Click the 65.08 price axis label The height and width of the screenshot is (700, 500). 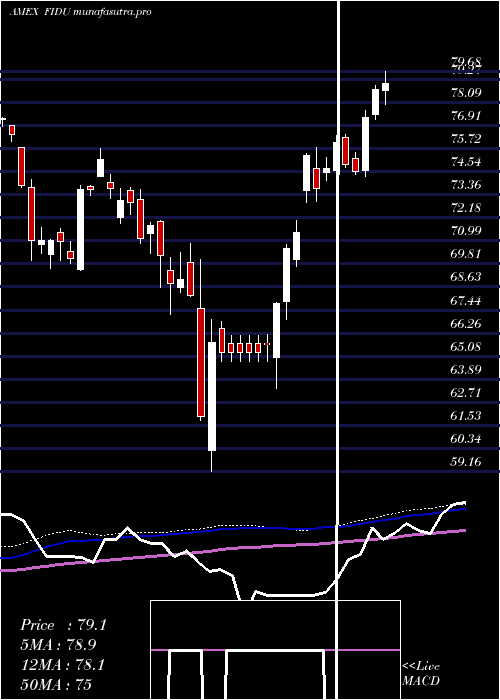tap(466, 347)
